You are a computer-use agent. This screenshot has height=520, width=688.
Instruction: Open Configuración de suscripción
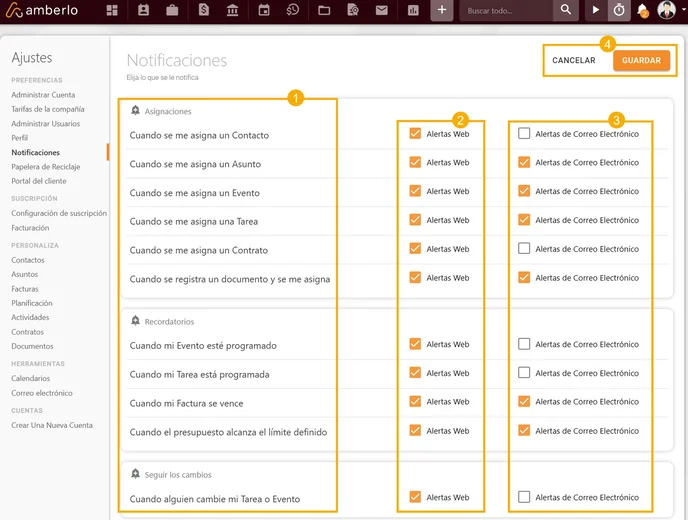59,213
